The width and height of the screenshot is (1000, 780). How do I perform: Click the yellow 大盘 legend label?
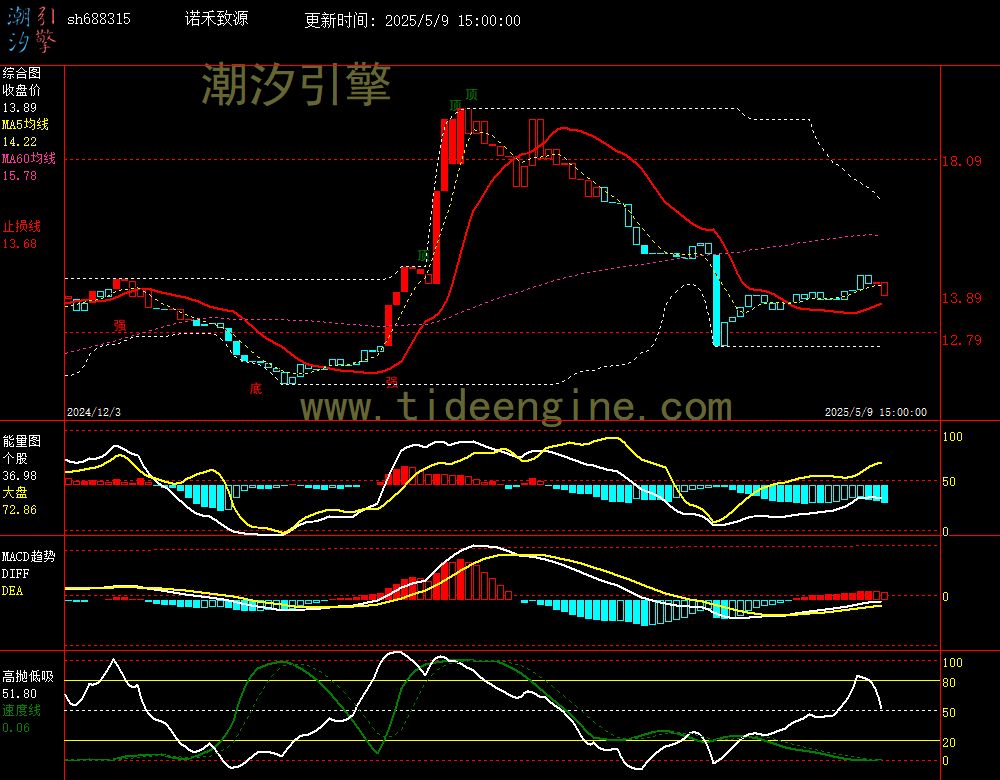pos(15,492)
